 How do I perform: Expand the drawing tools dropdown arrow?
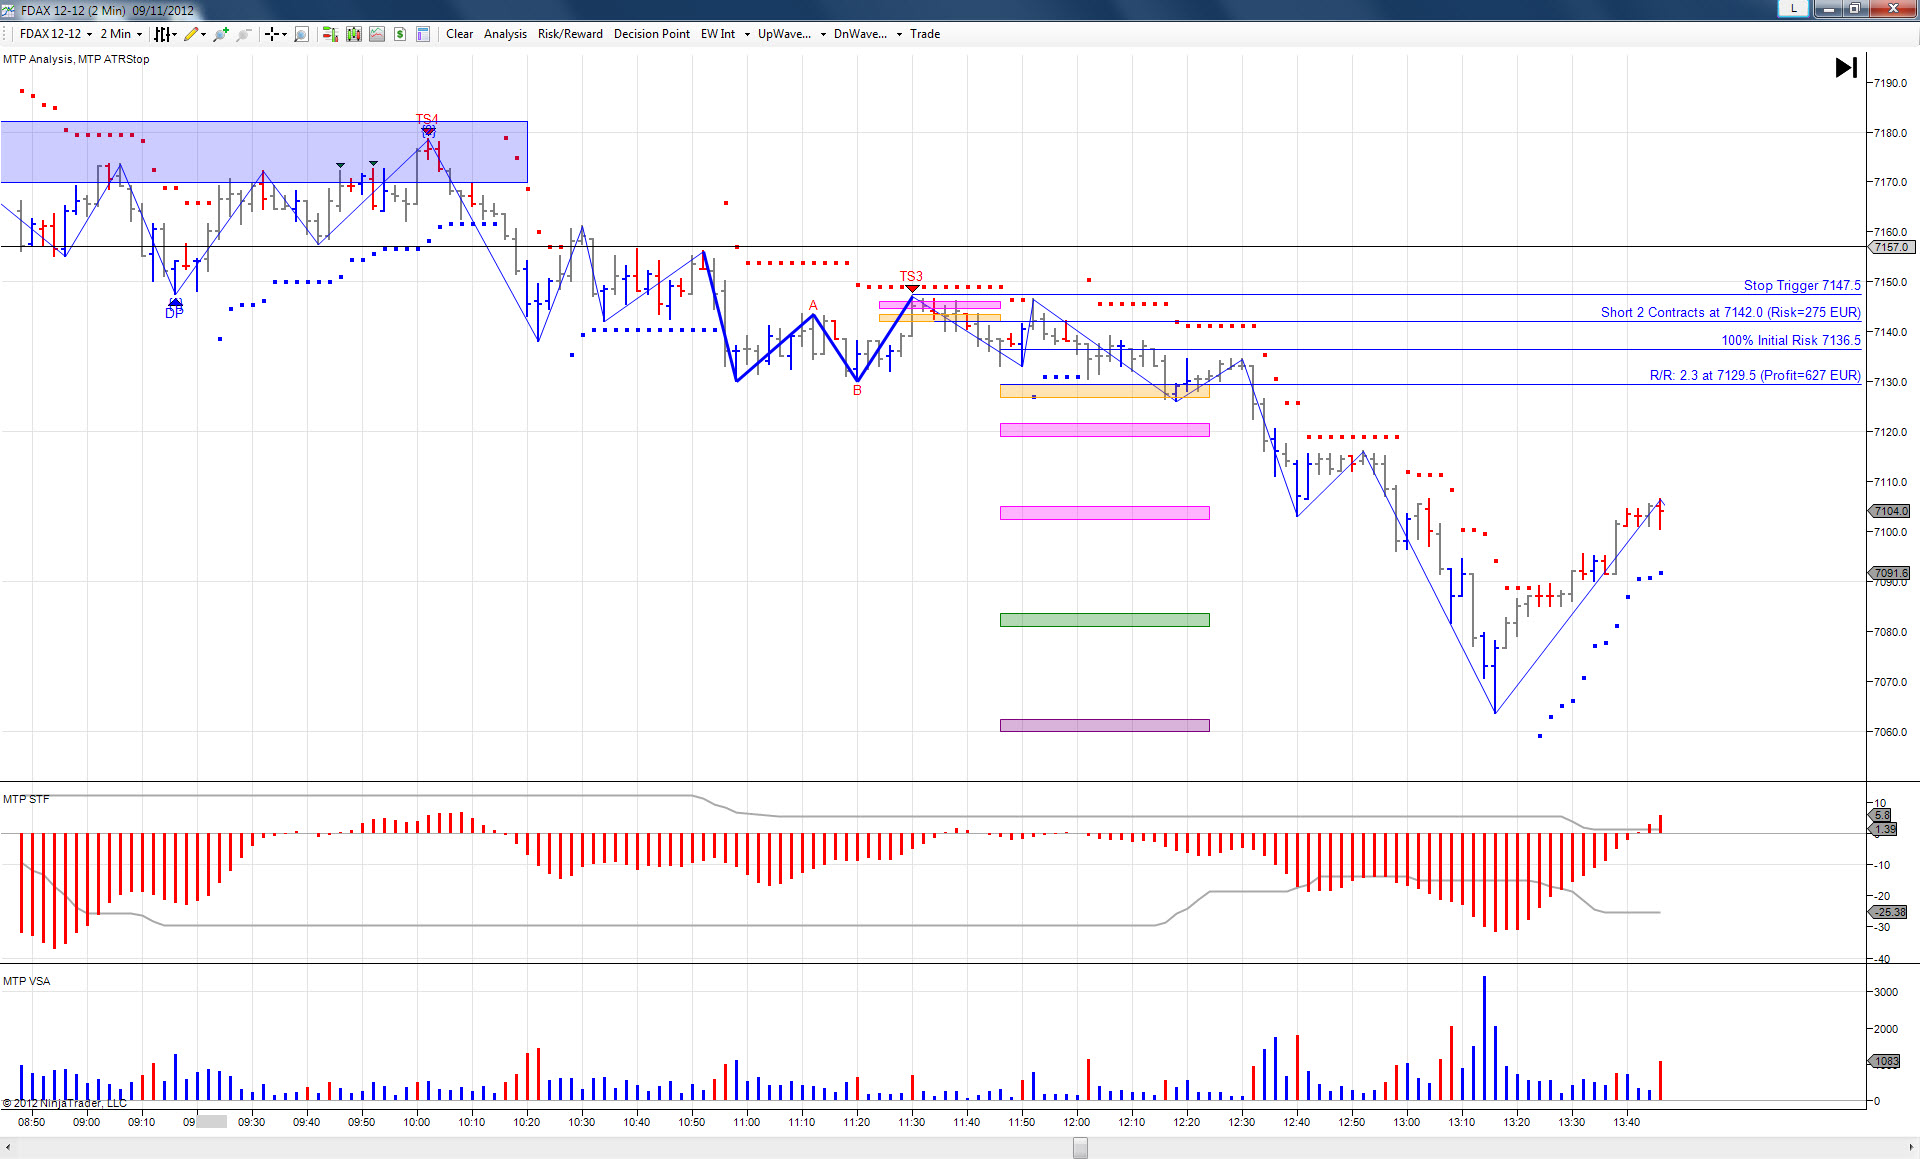point(204,34)
